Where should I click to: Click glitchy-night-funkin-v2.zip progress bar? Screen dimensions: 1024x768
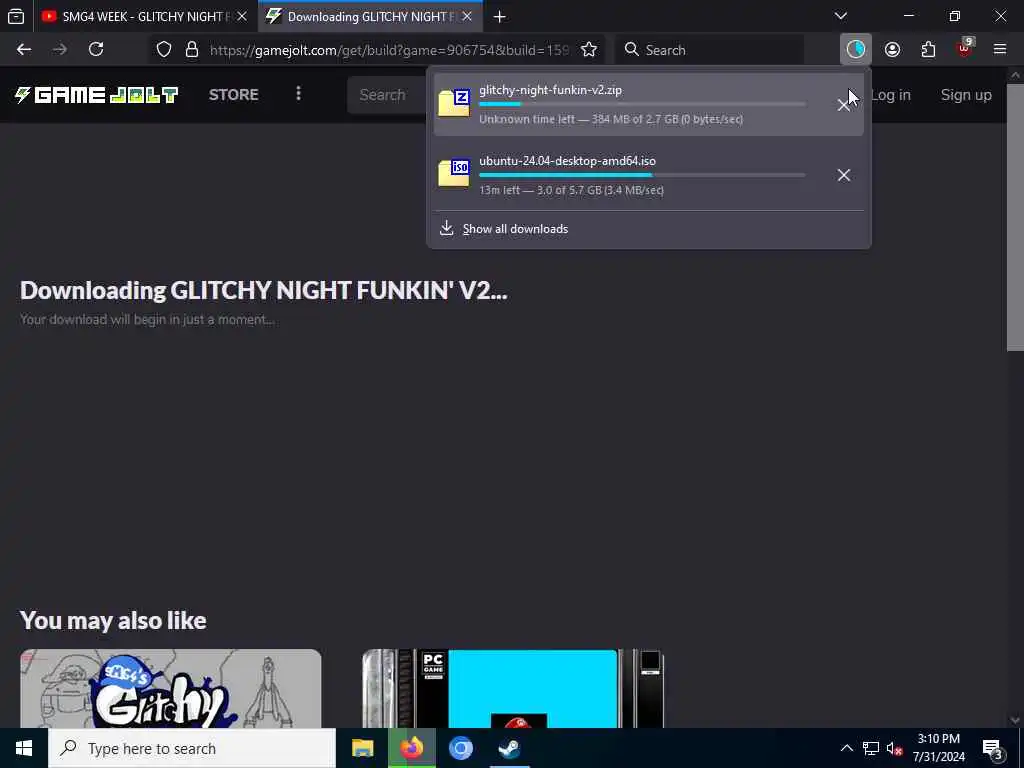pos(642,104)
